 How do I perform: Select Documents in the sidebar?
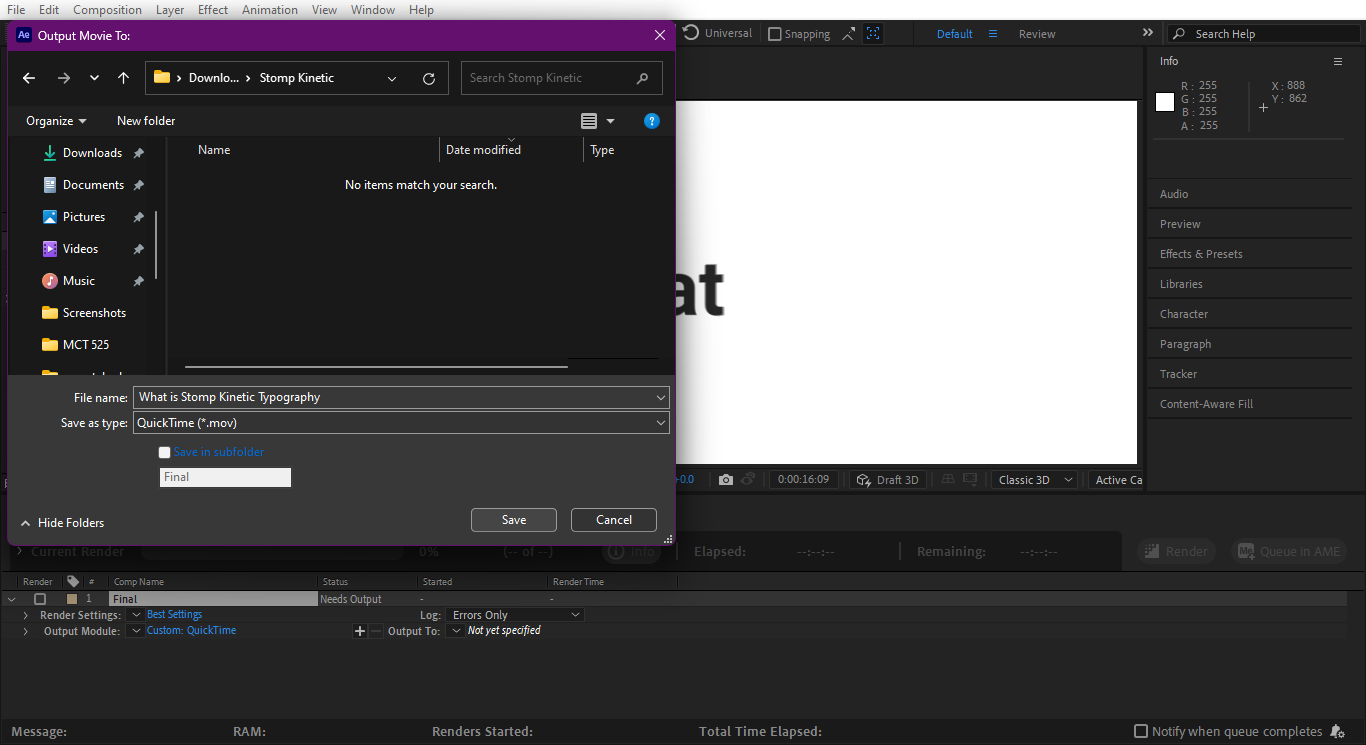(x=93, y=185)
